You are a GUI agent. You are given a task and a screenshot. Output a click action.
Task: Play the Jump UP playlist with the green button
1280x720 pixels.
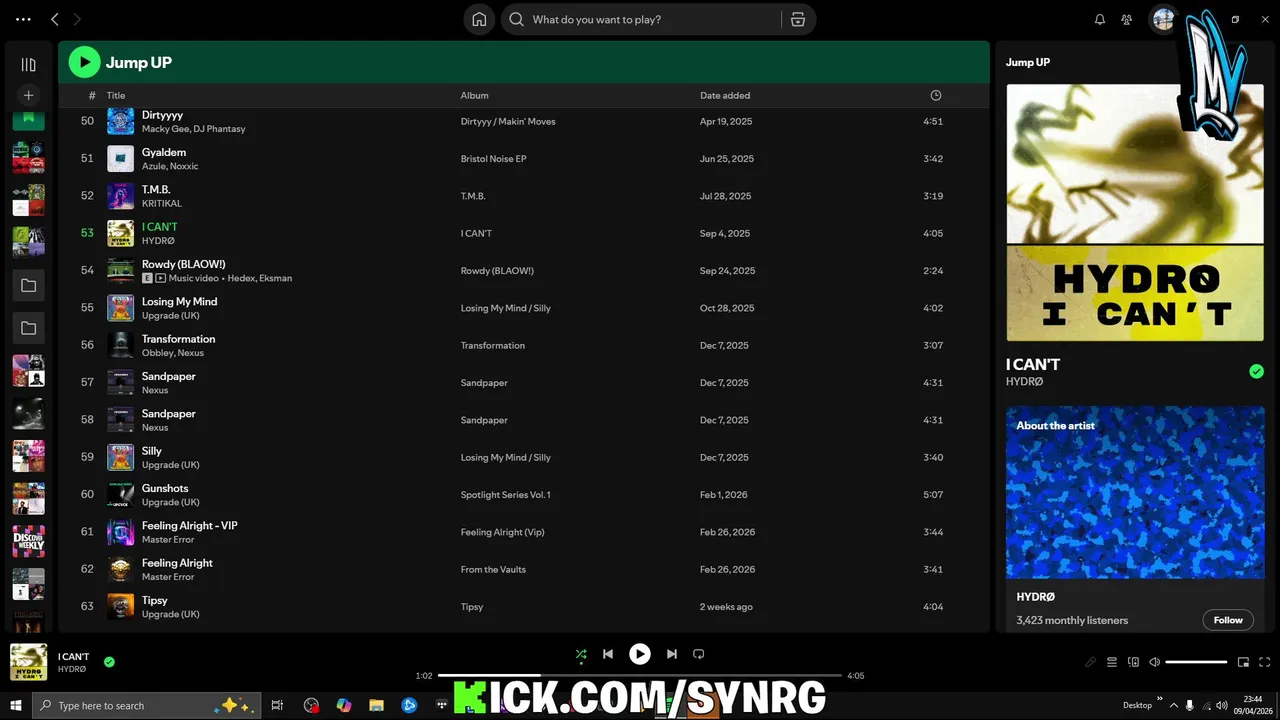click(x=84, y=62)
